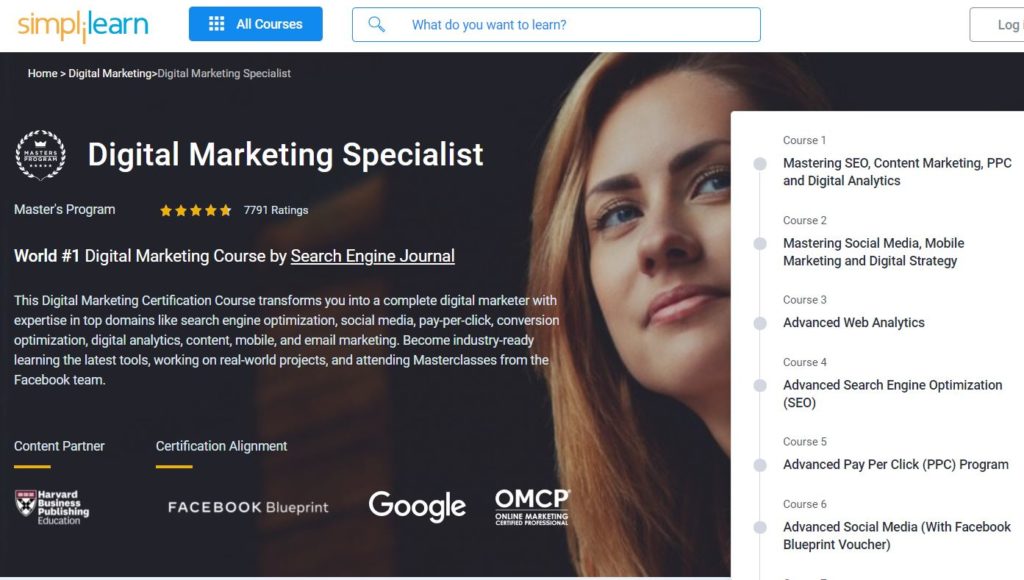Click the Digital Marketing Specialist breadcrumb
1024x580 pixels.
[224, 73]
